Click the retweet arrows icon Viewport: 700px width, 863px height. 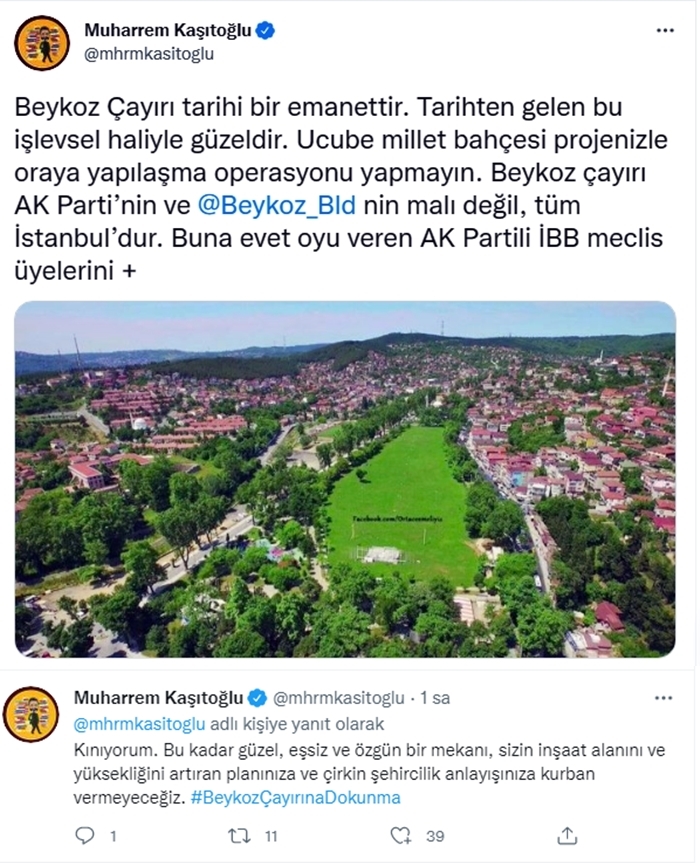pyautogui.click(x=238, y=836)
